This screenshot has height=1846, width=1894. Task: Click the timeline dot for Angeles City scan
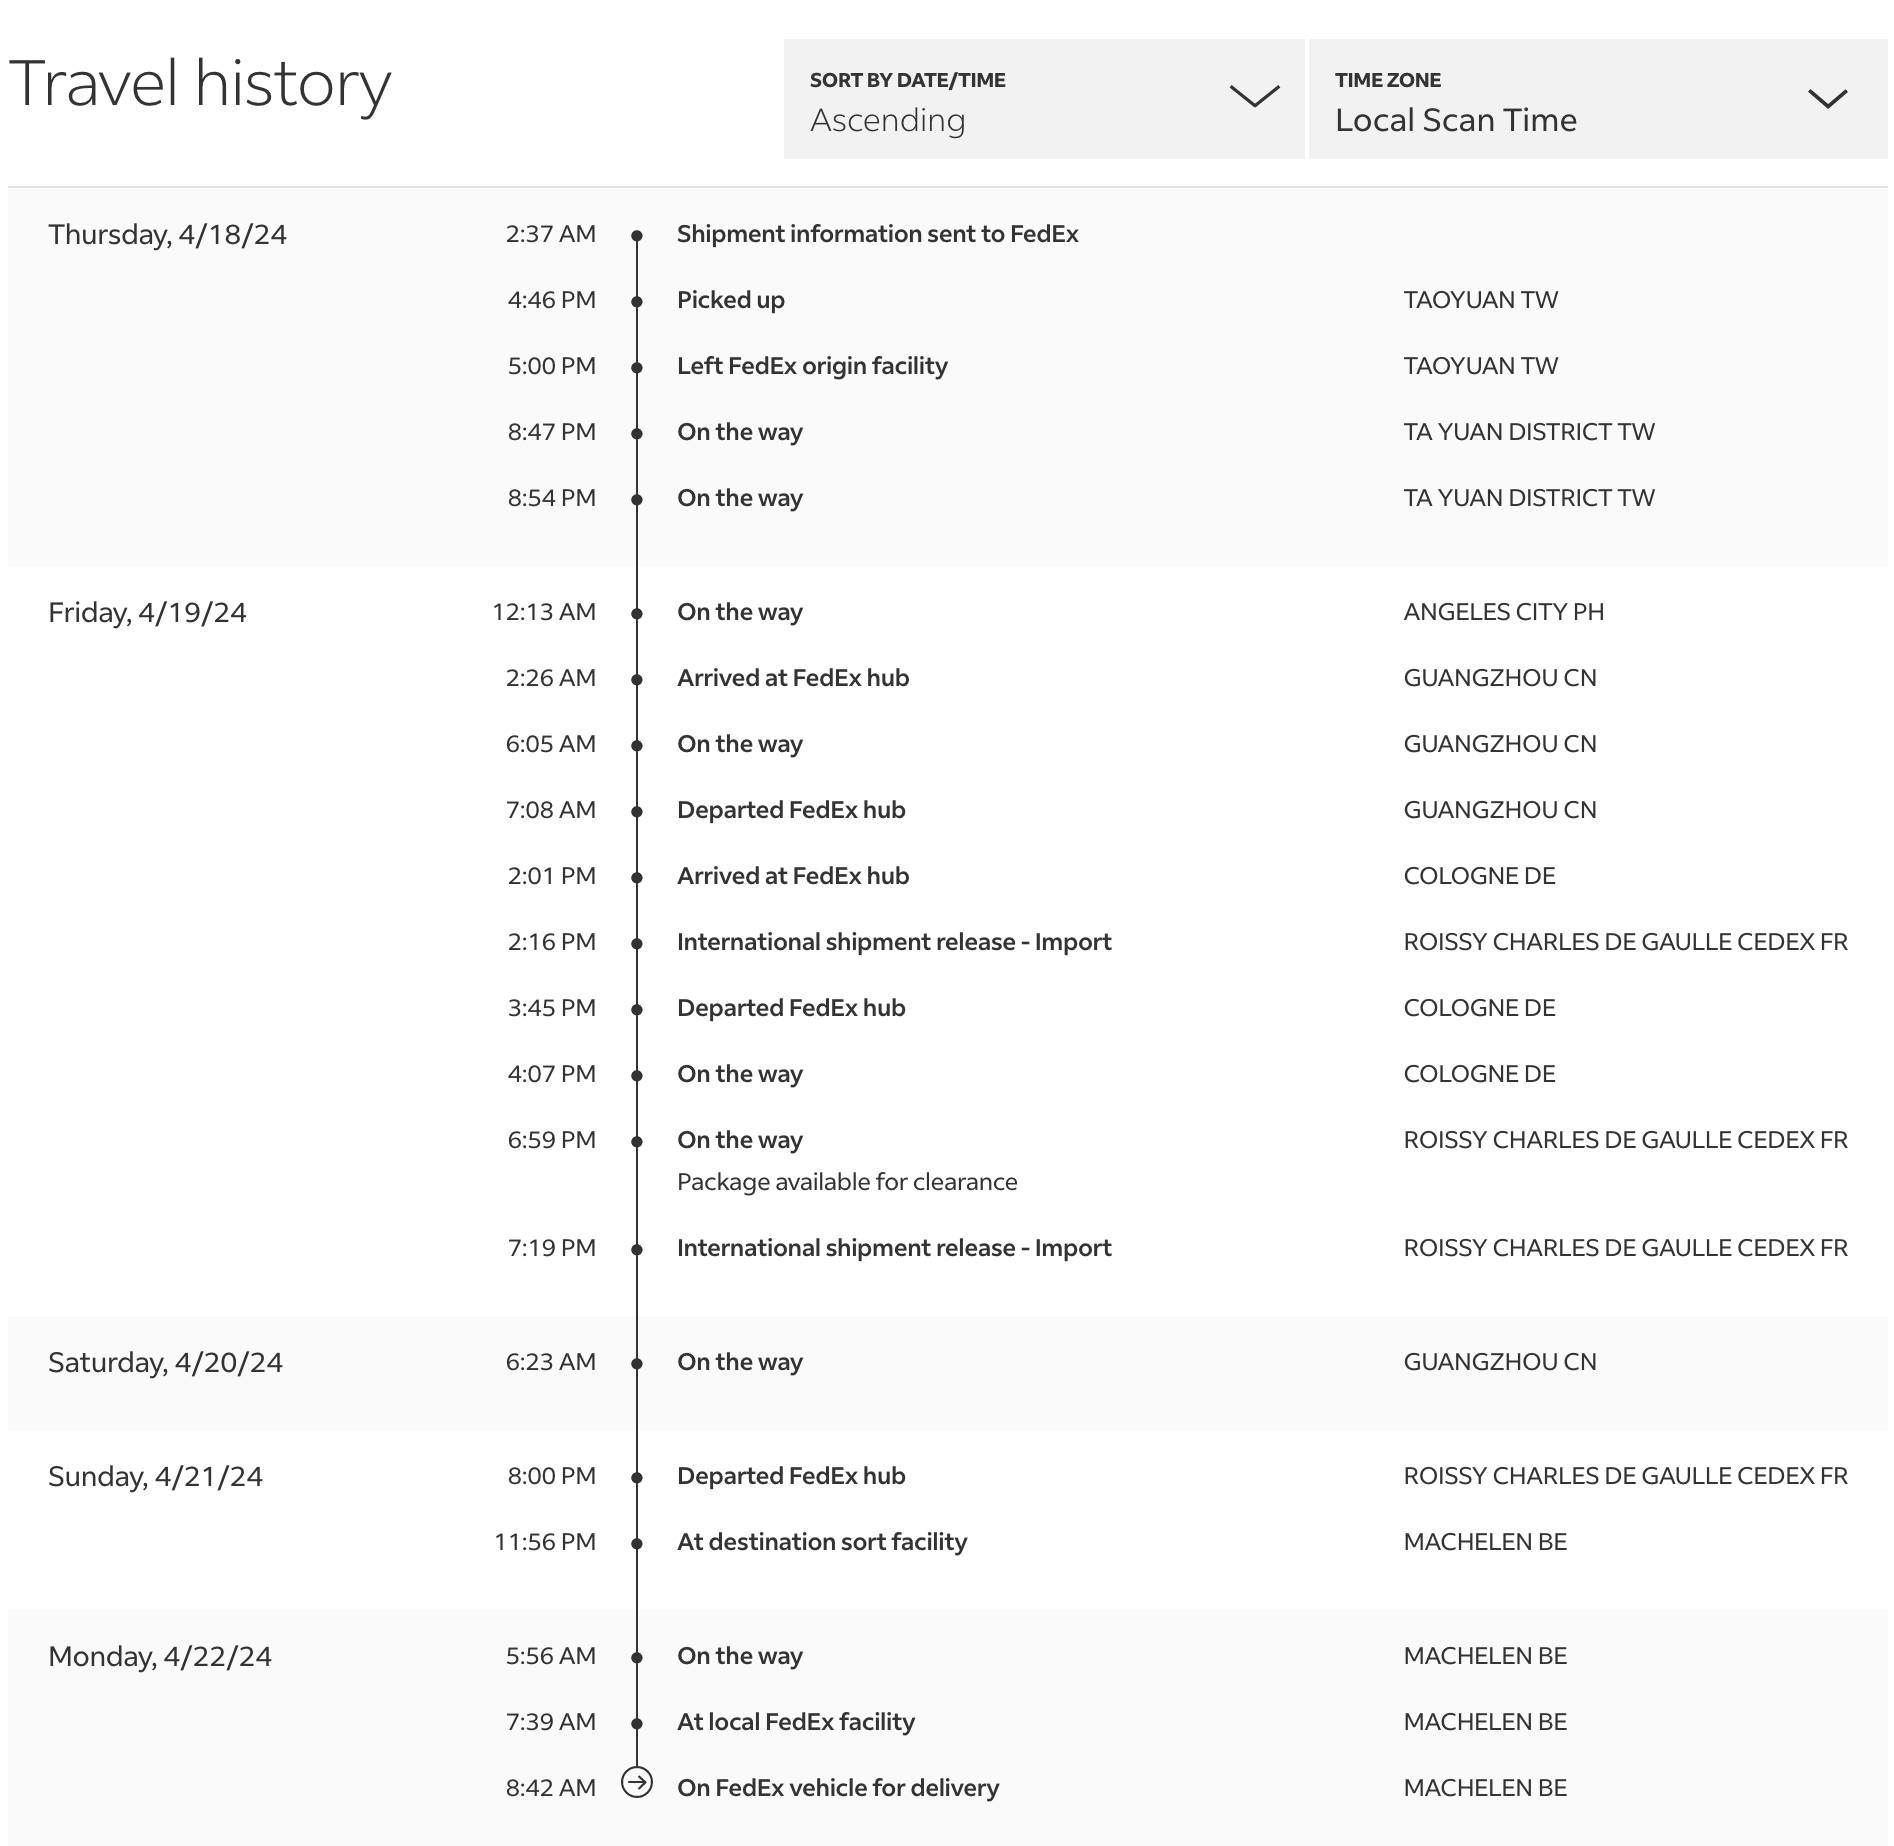click(637, 613)
